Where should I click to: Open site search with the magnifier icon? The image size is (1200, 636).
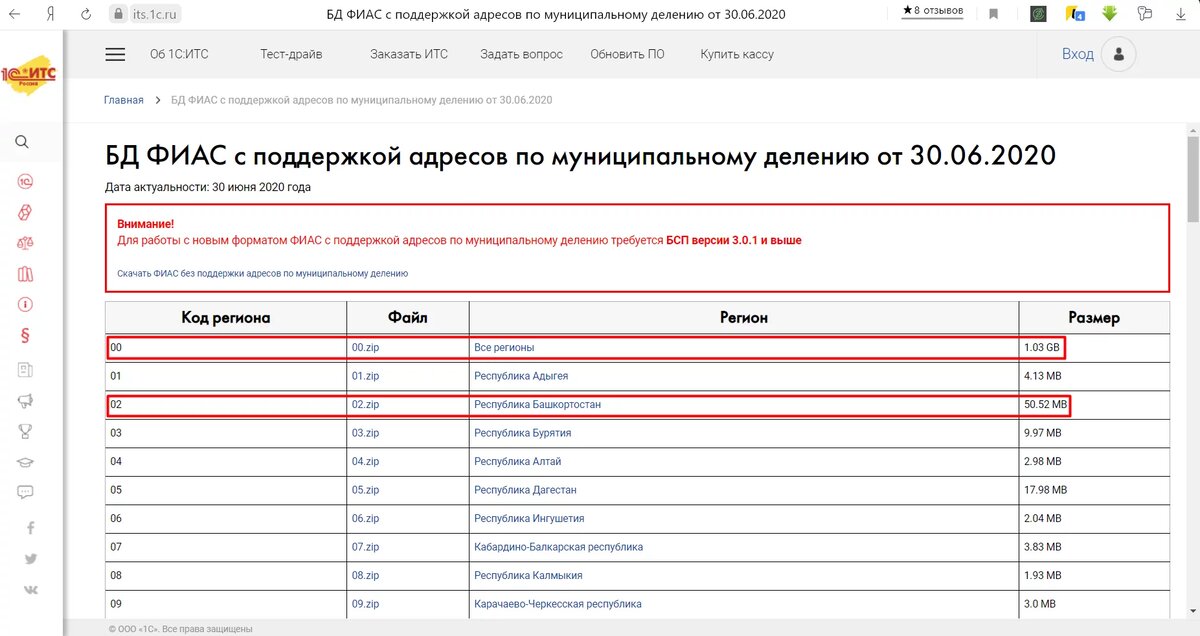click(22, 142)
